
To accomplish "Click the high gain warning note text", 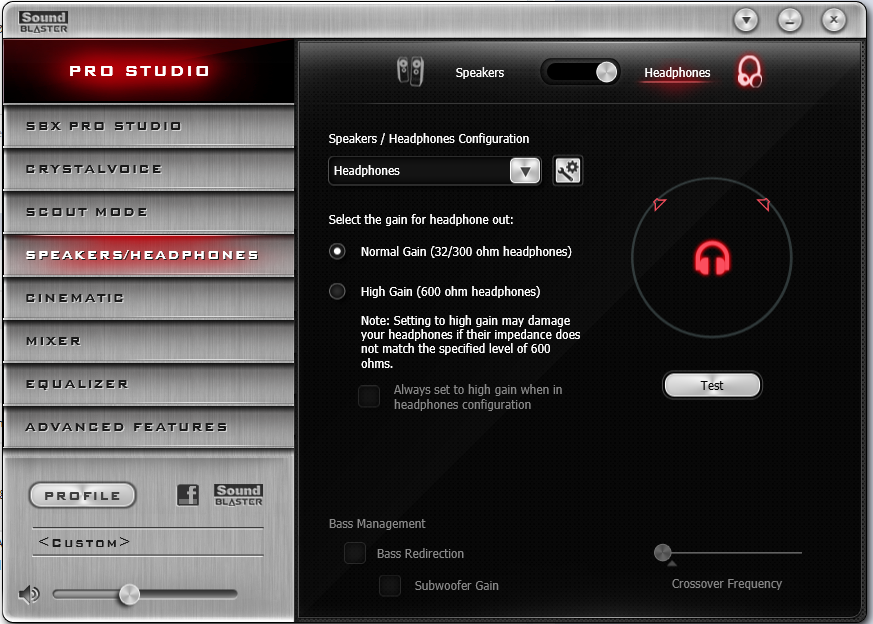I will (470, 342).
